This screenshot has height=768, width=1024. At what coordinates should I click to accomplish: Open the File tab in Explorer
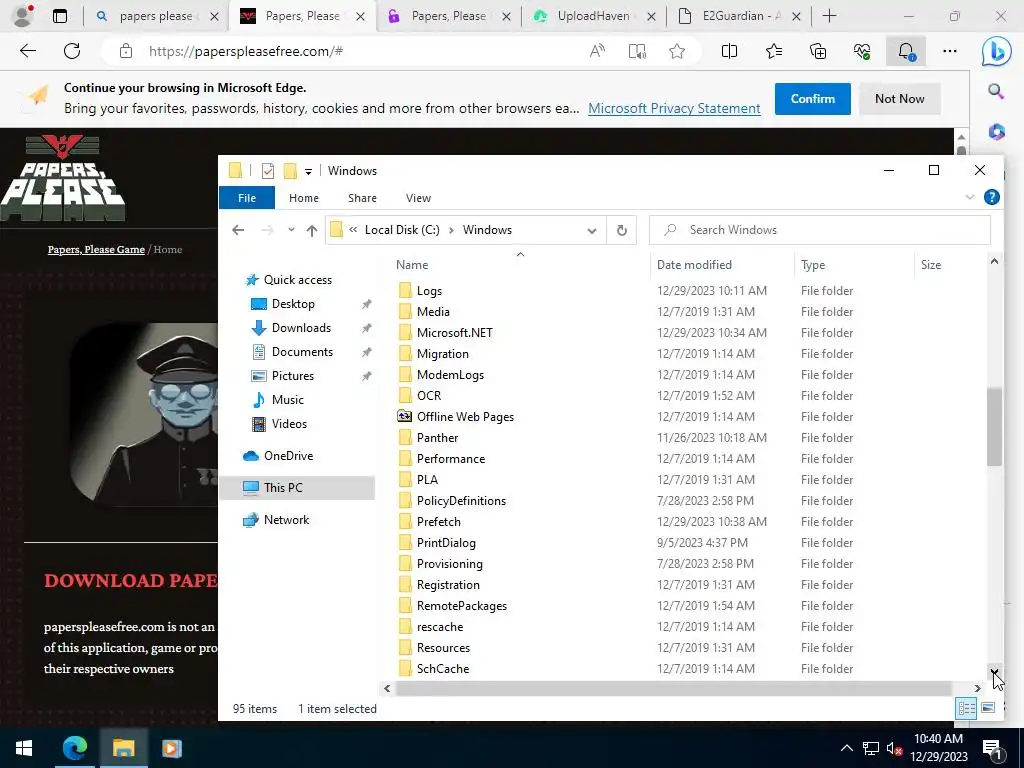(247, 198)
